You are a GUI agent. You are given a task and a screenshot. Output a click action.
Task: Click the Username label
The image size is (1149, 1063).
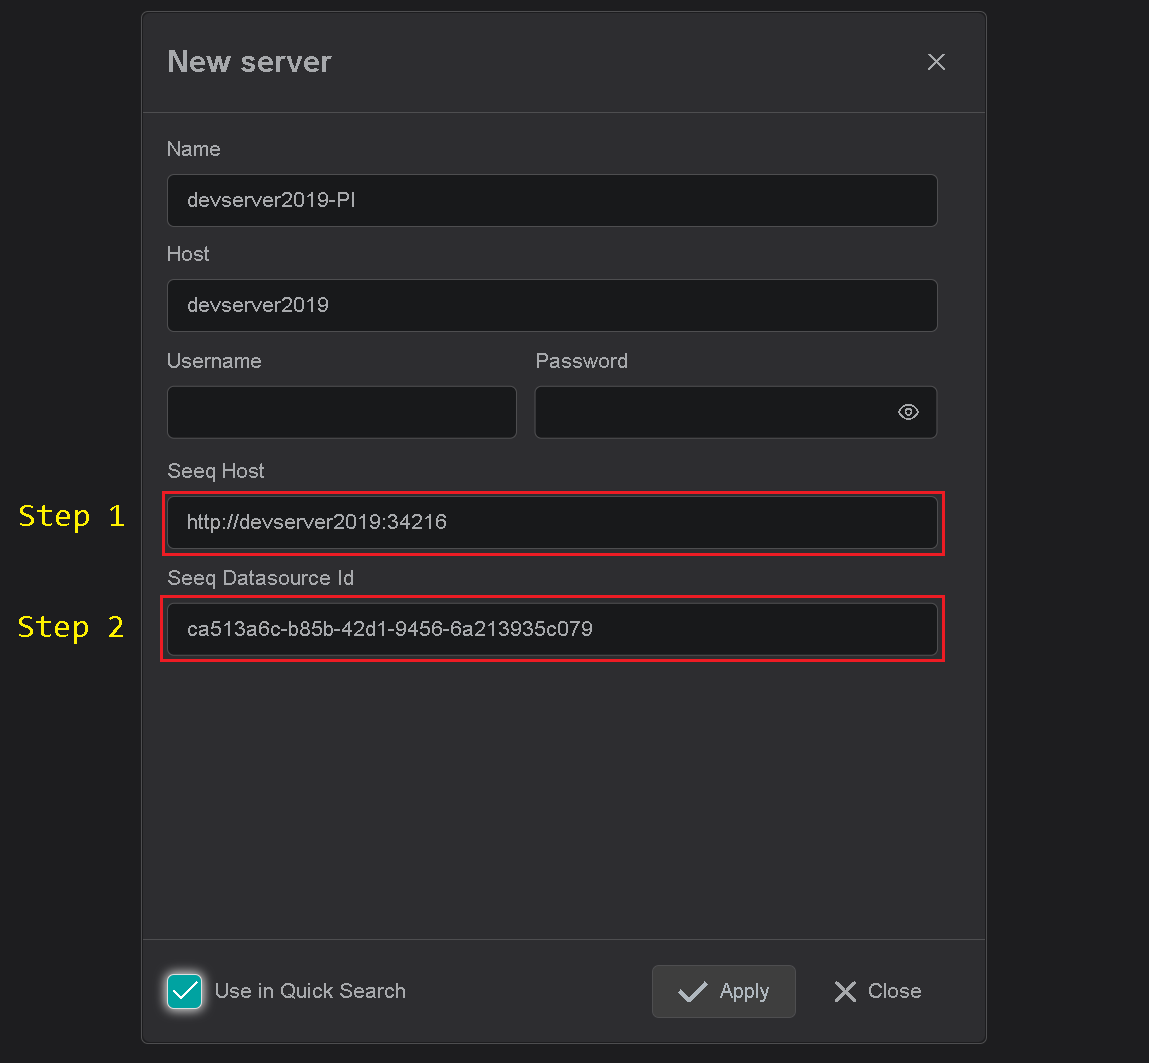point(214,361)
